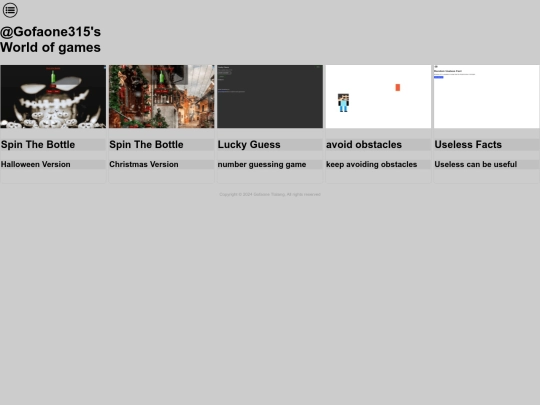Open the hamburger list menu icon
The height and width of the screenshot is (405, 540).
tap(10, 10)
